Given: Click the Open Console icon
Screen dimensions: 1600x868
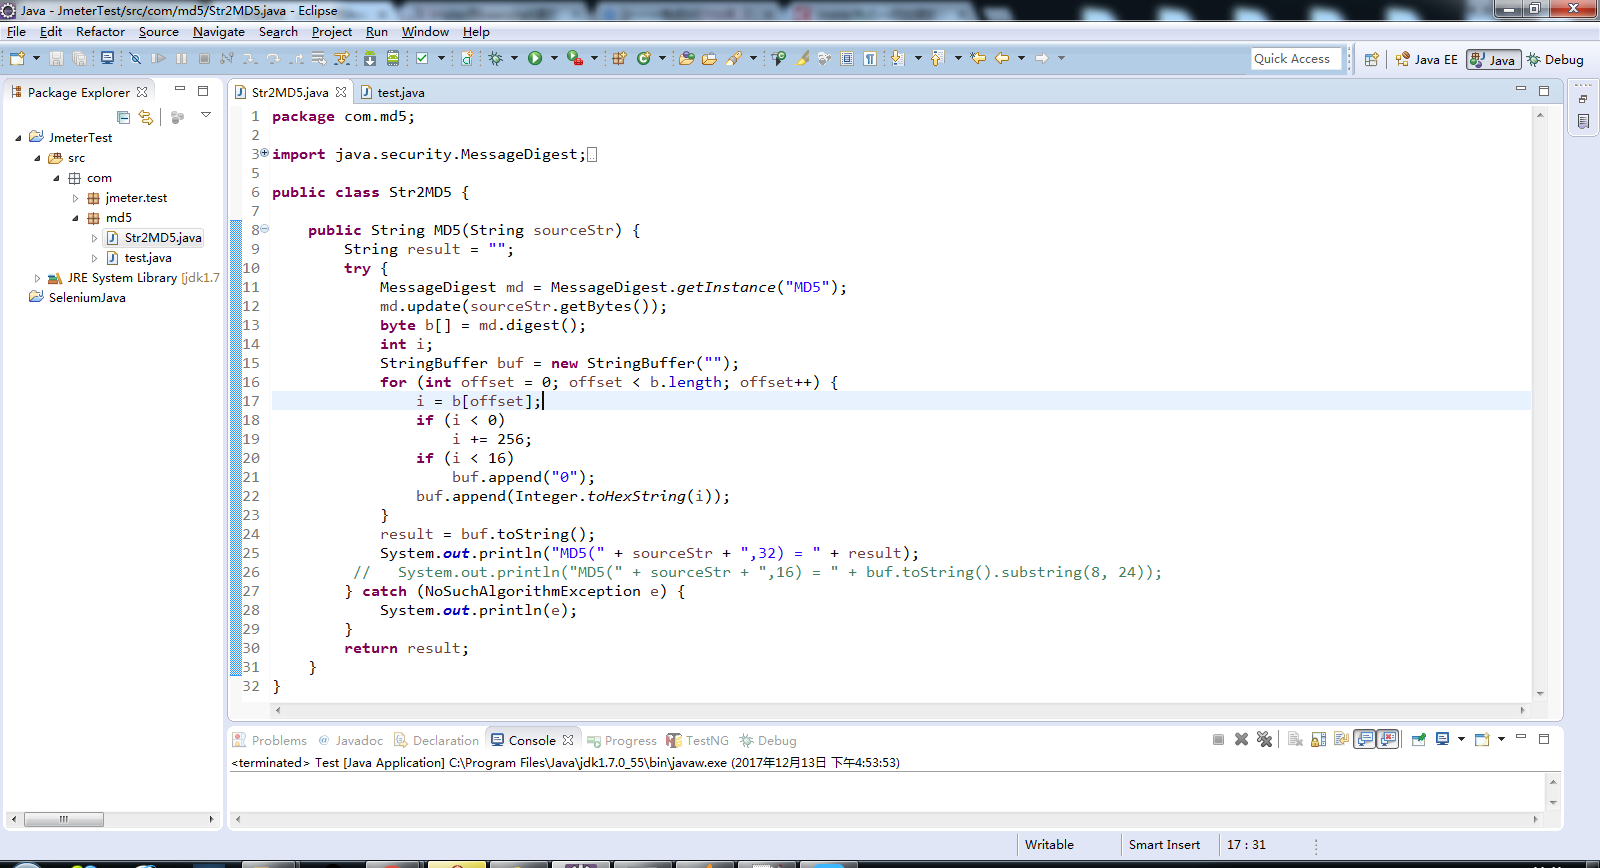Looking at the screenshot, I should pos(1482,739).
